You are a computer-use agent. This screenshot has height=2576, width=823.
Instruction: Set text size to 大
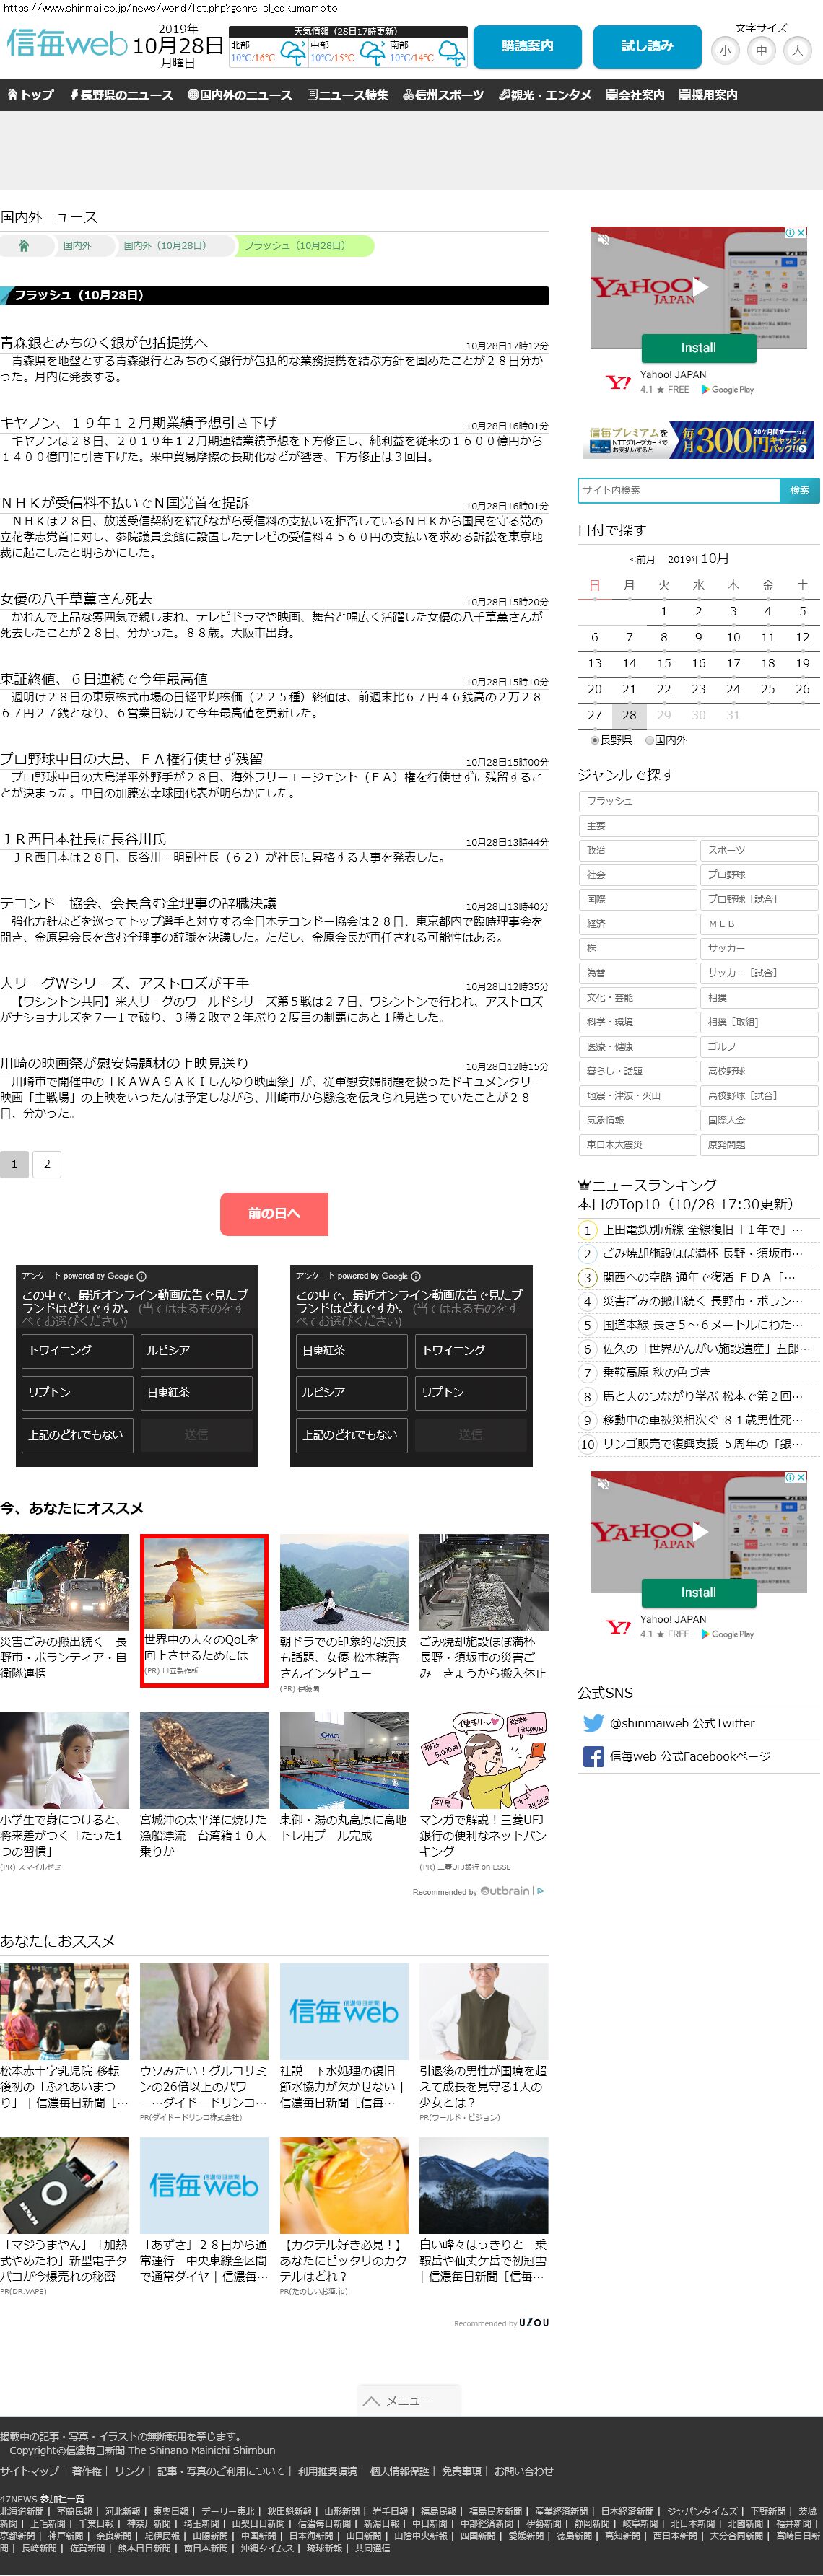coord(797,50)
